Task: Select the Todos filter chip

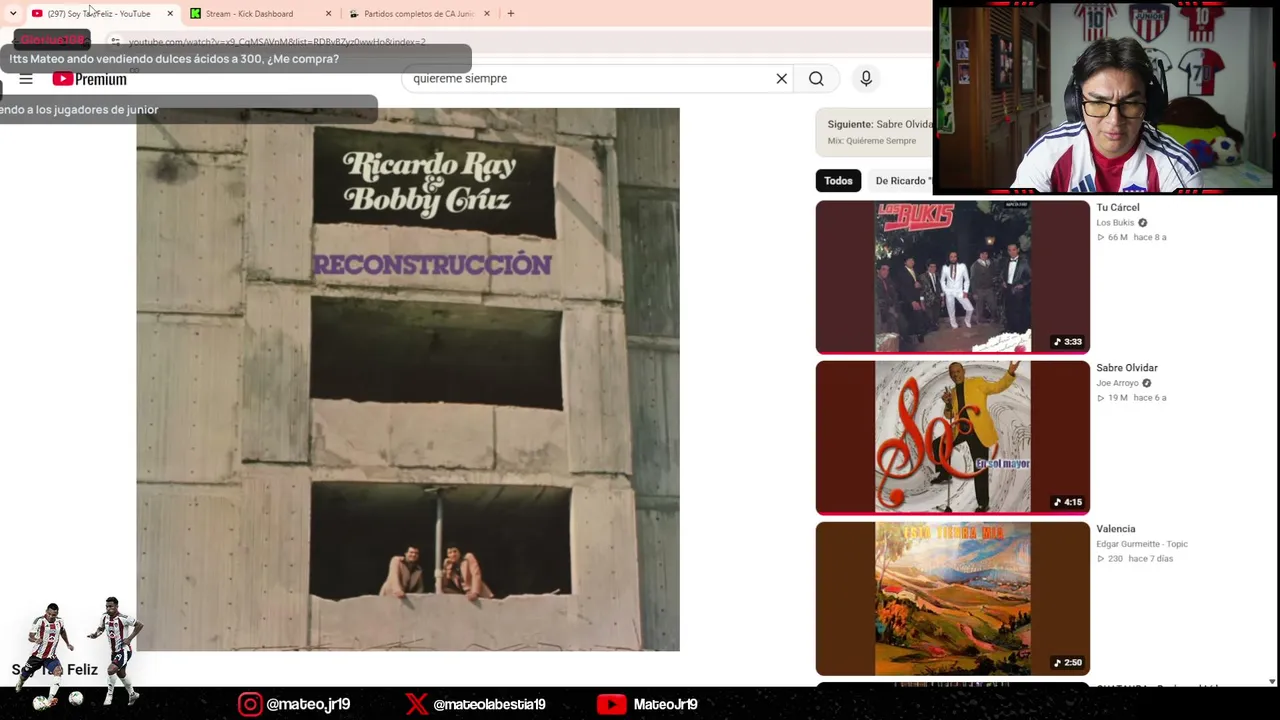Action: coord(838,181)
